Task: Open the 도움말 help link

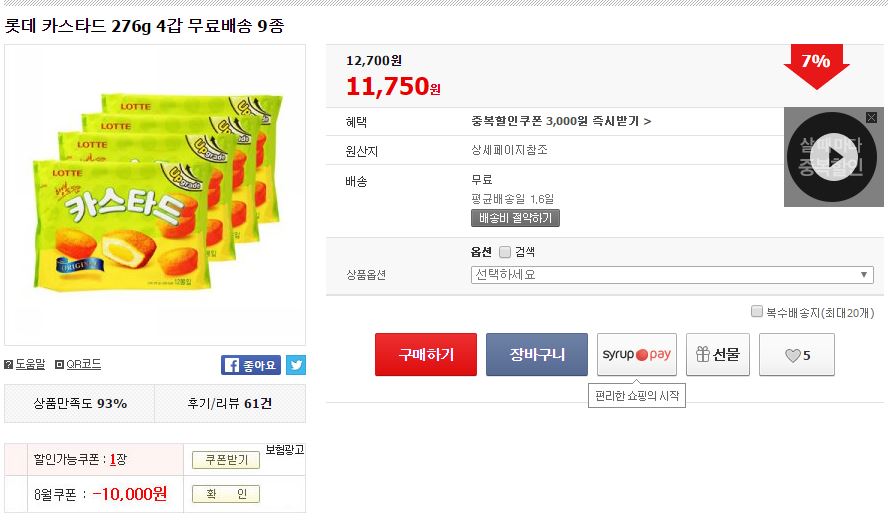Action: pyautogui.click(x=25, y=365)
